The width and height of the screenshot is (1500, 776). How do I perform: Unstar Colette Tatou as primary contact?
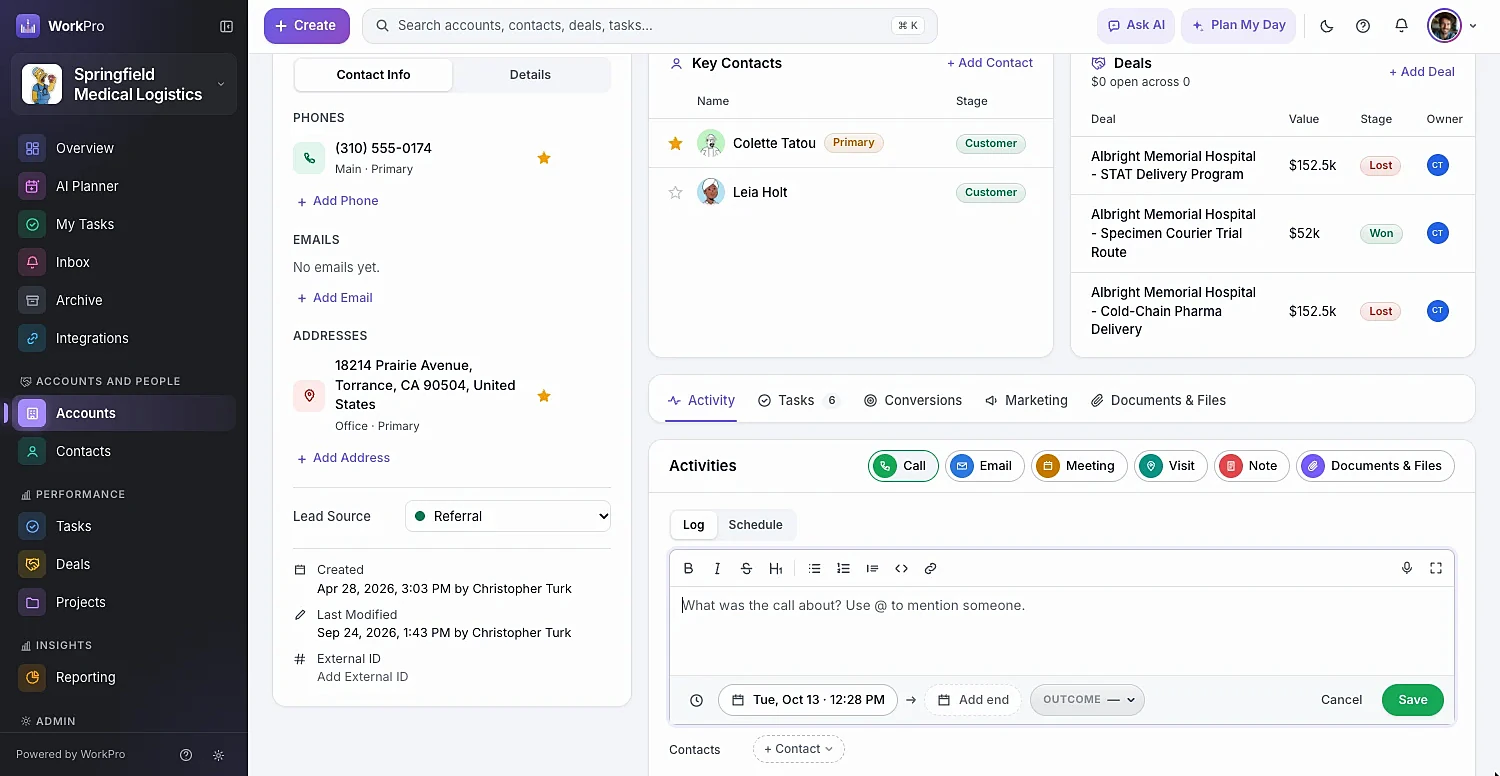[x=675, y=143]
